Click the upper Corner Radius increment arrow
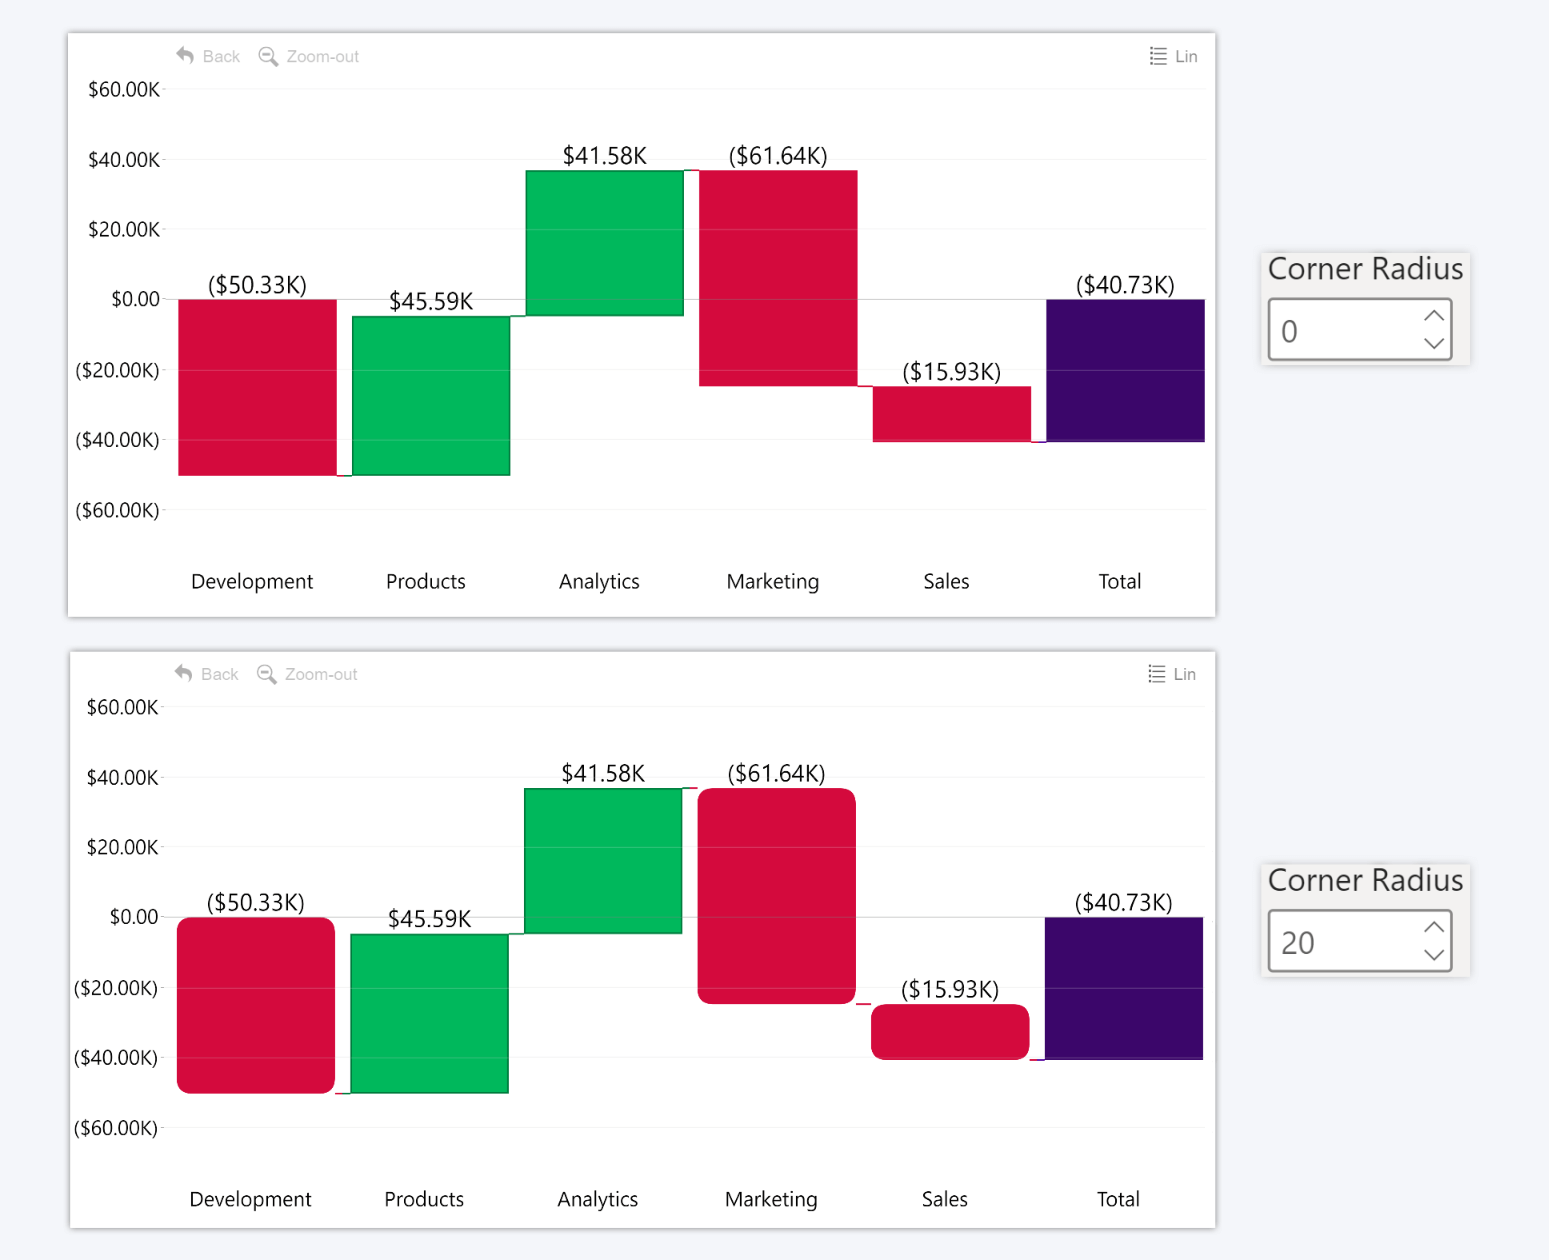The width and height of the screenshot is (1549, 1260). point(1433,315)
